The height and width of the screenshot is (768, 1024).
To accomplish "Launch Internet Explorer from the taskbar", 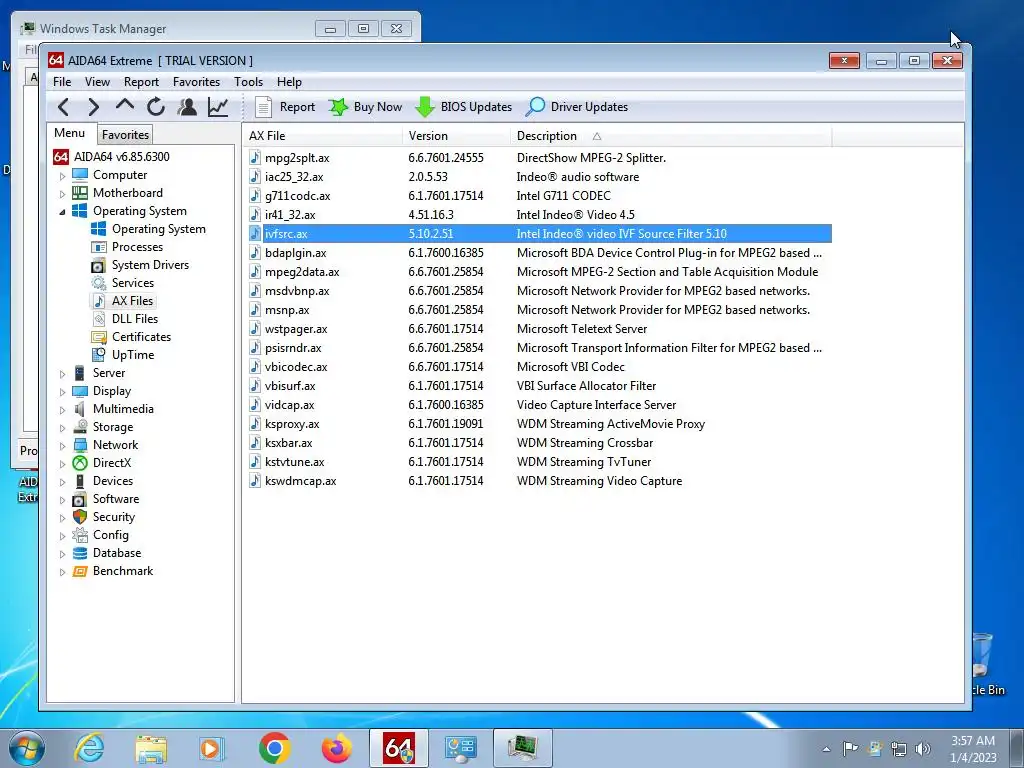I will point(89,748).
